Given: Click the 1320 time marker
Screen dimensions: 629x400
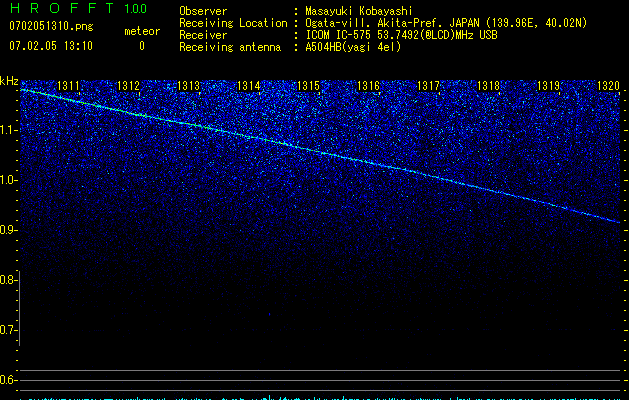Looking at the screenshot, I should pyautogui.click(x=609, y=85).
